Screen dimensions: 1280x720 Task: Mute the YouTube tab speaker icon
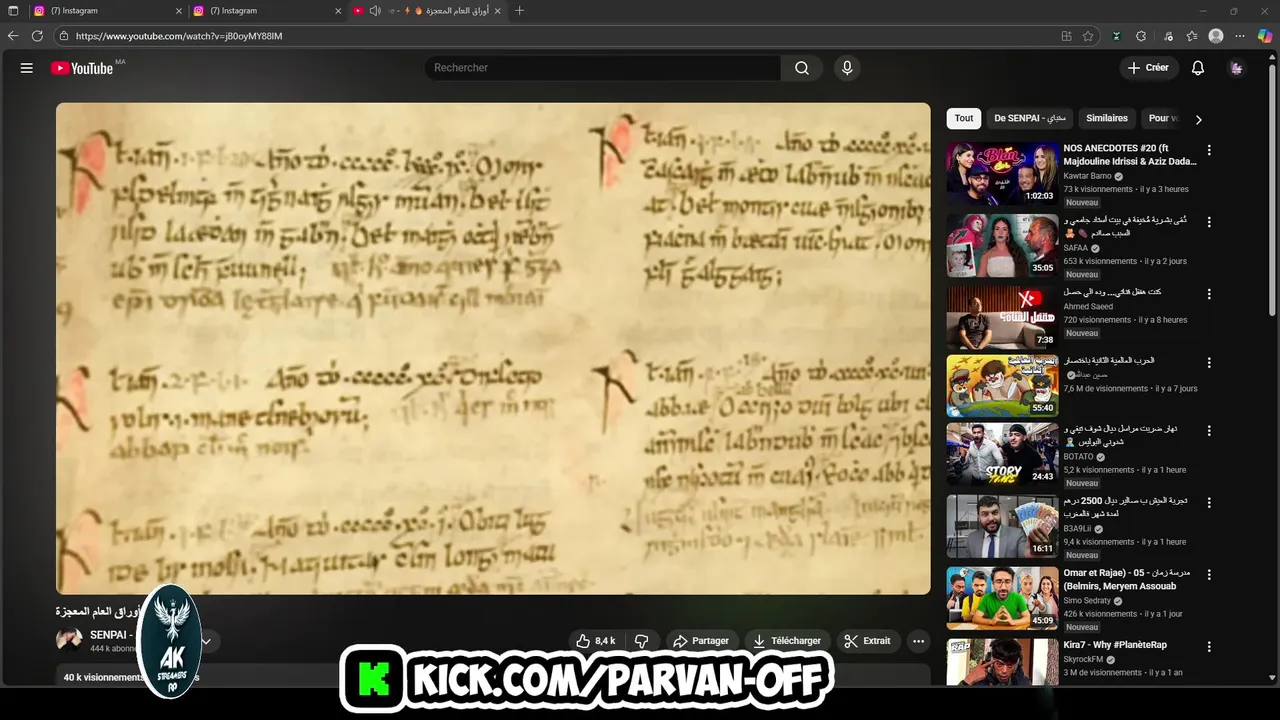(375, 11)
